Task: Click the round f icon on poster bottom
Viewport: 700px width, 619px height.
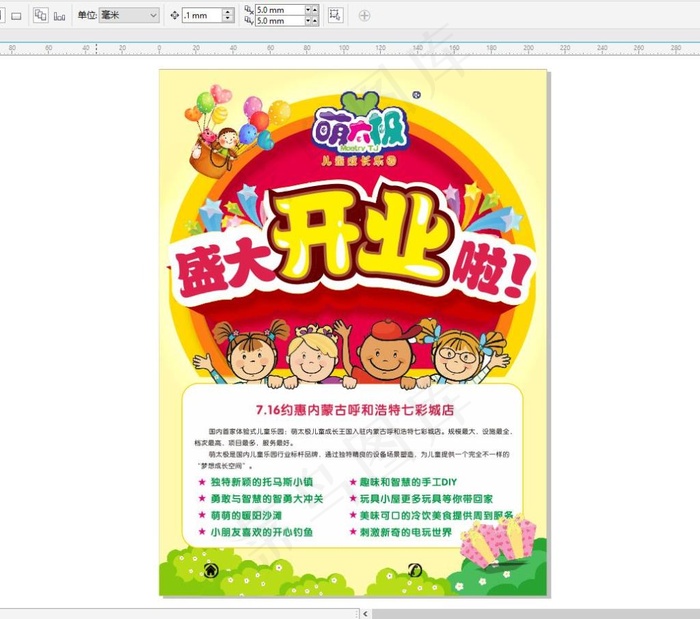Action: tap(415, 570)
